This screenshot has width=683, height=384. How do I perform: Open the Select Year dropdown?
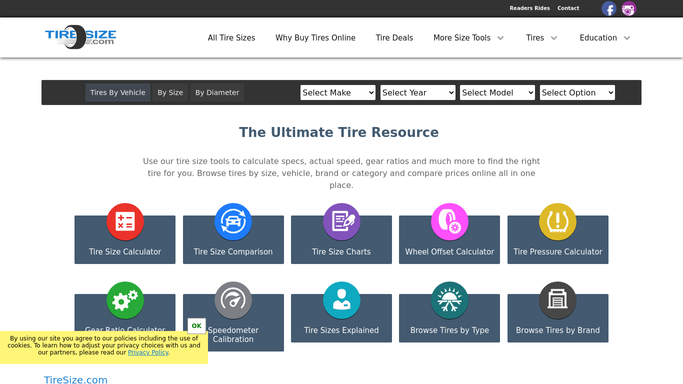[x=418, y=92]
